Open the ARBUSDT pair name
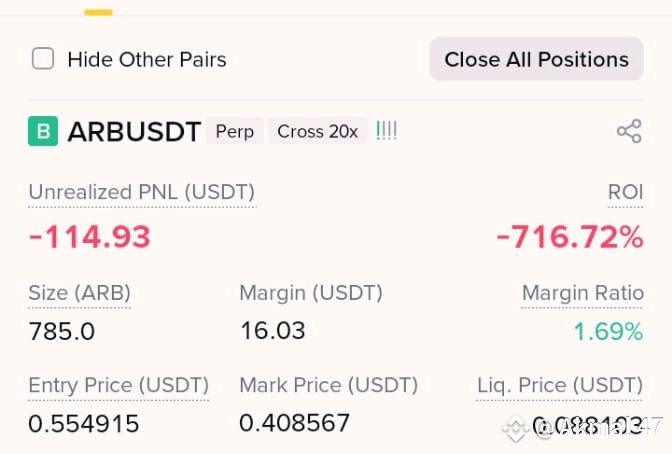 [134, 132]
